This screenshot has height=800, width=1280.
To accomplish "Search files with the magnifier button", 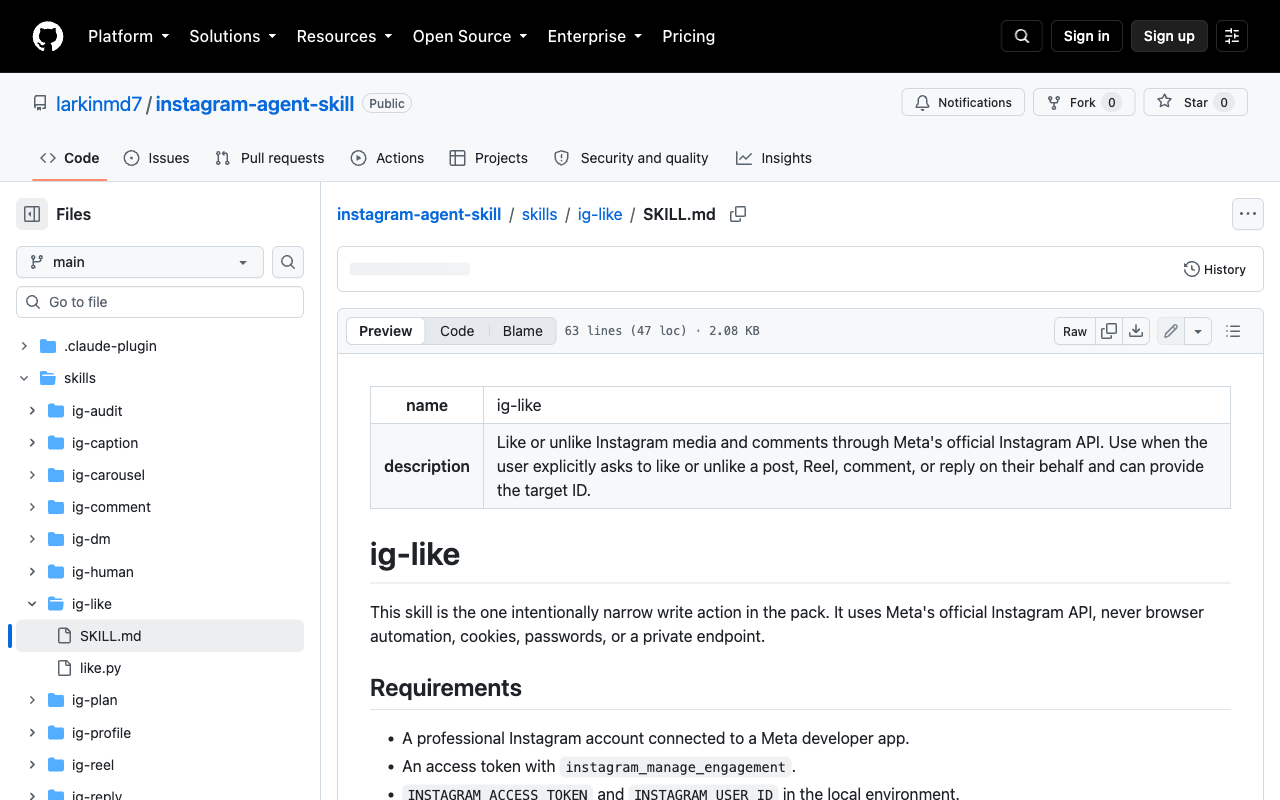I will tap(288, 262).
